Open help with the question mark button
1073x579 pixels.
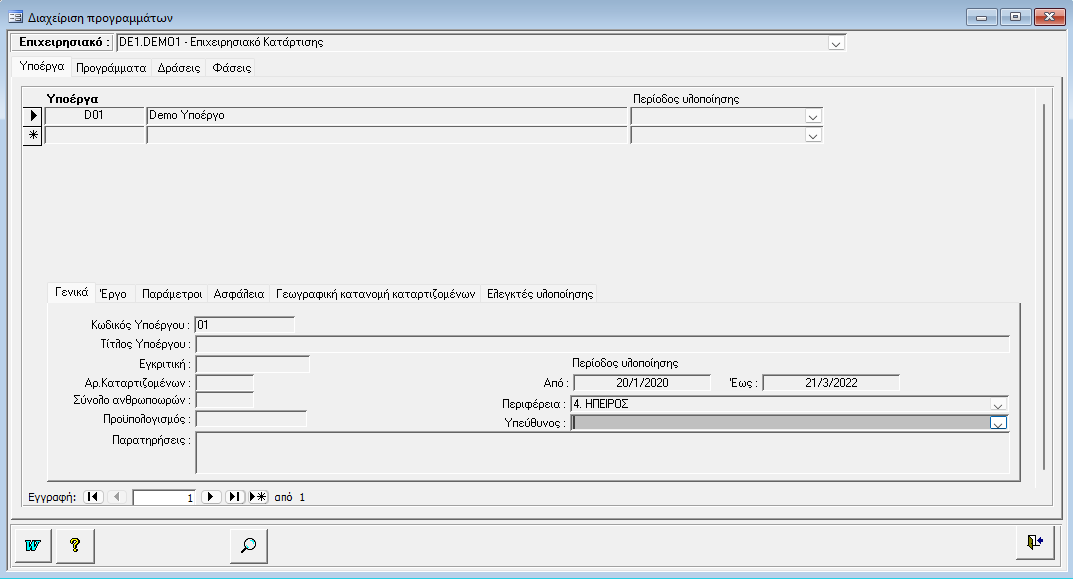75,545
